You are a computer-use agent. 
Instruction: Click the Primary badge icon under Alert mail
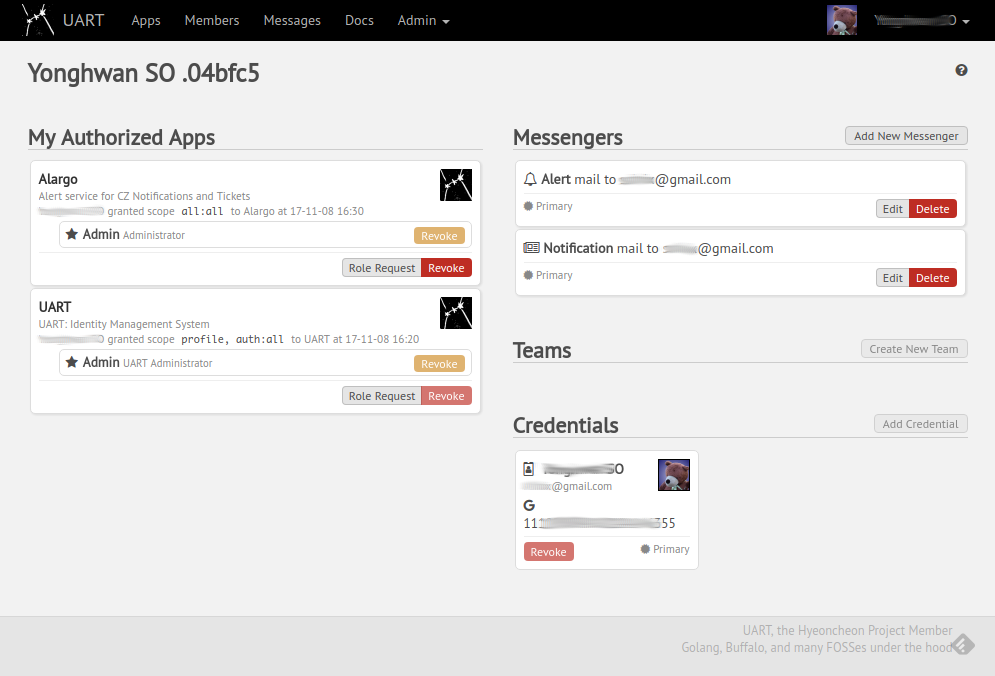tap(528, 206)
